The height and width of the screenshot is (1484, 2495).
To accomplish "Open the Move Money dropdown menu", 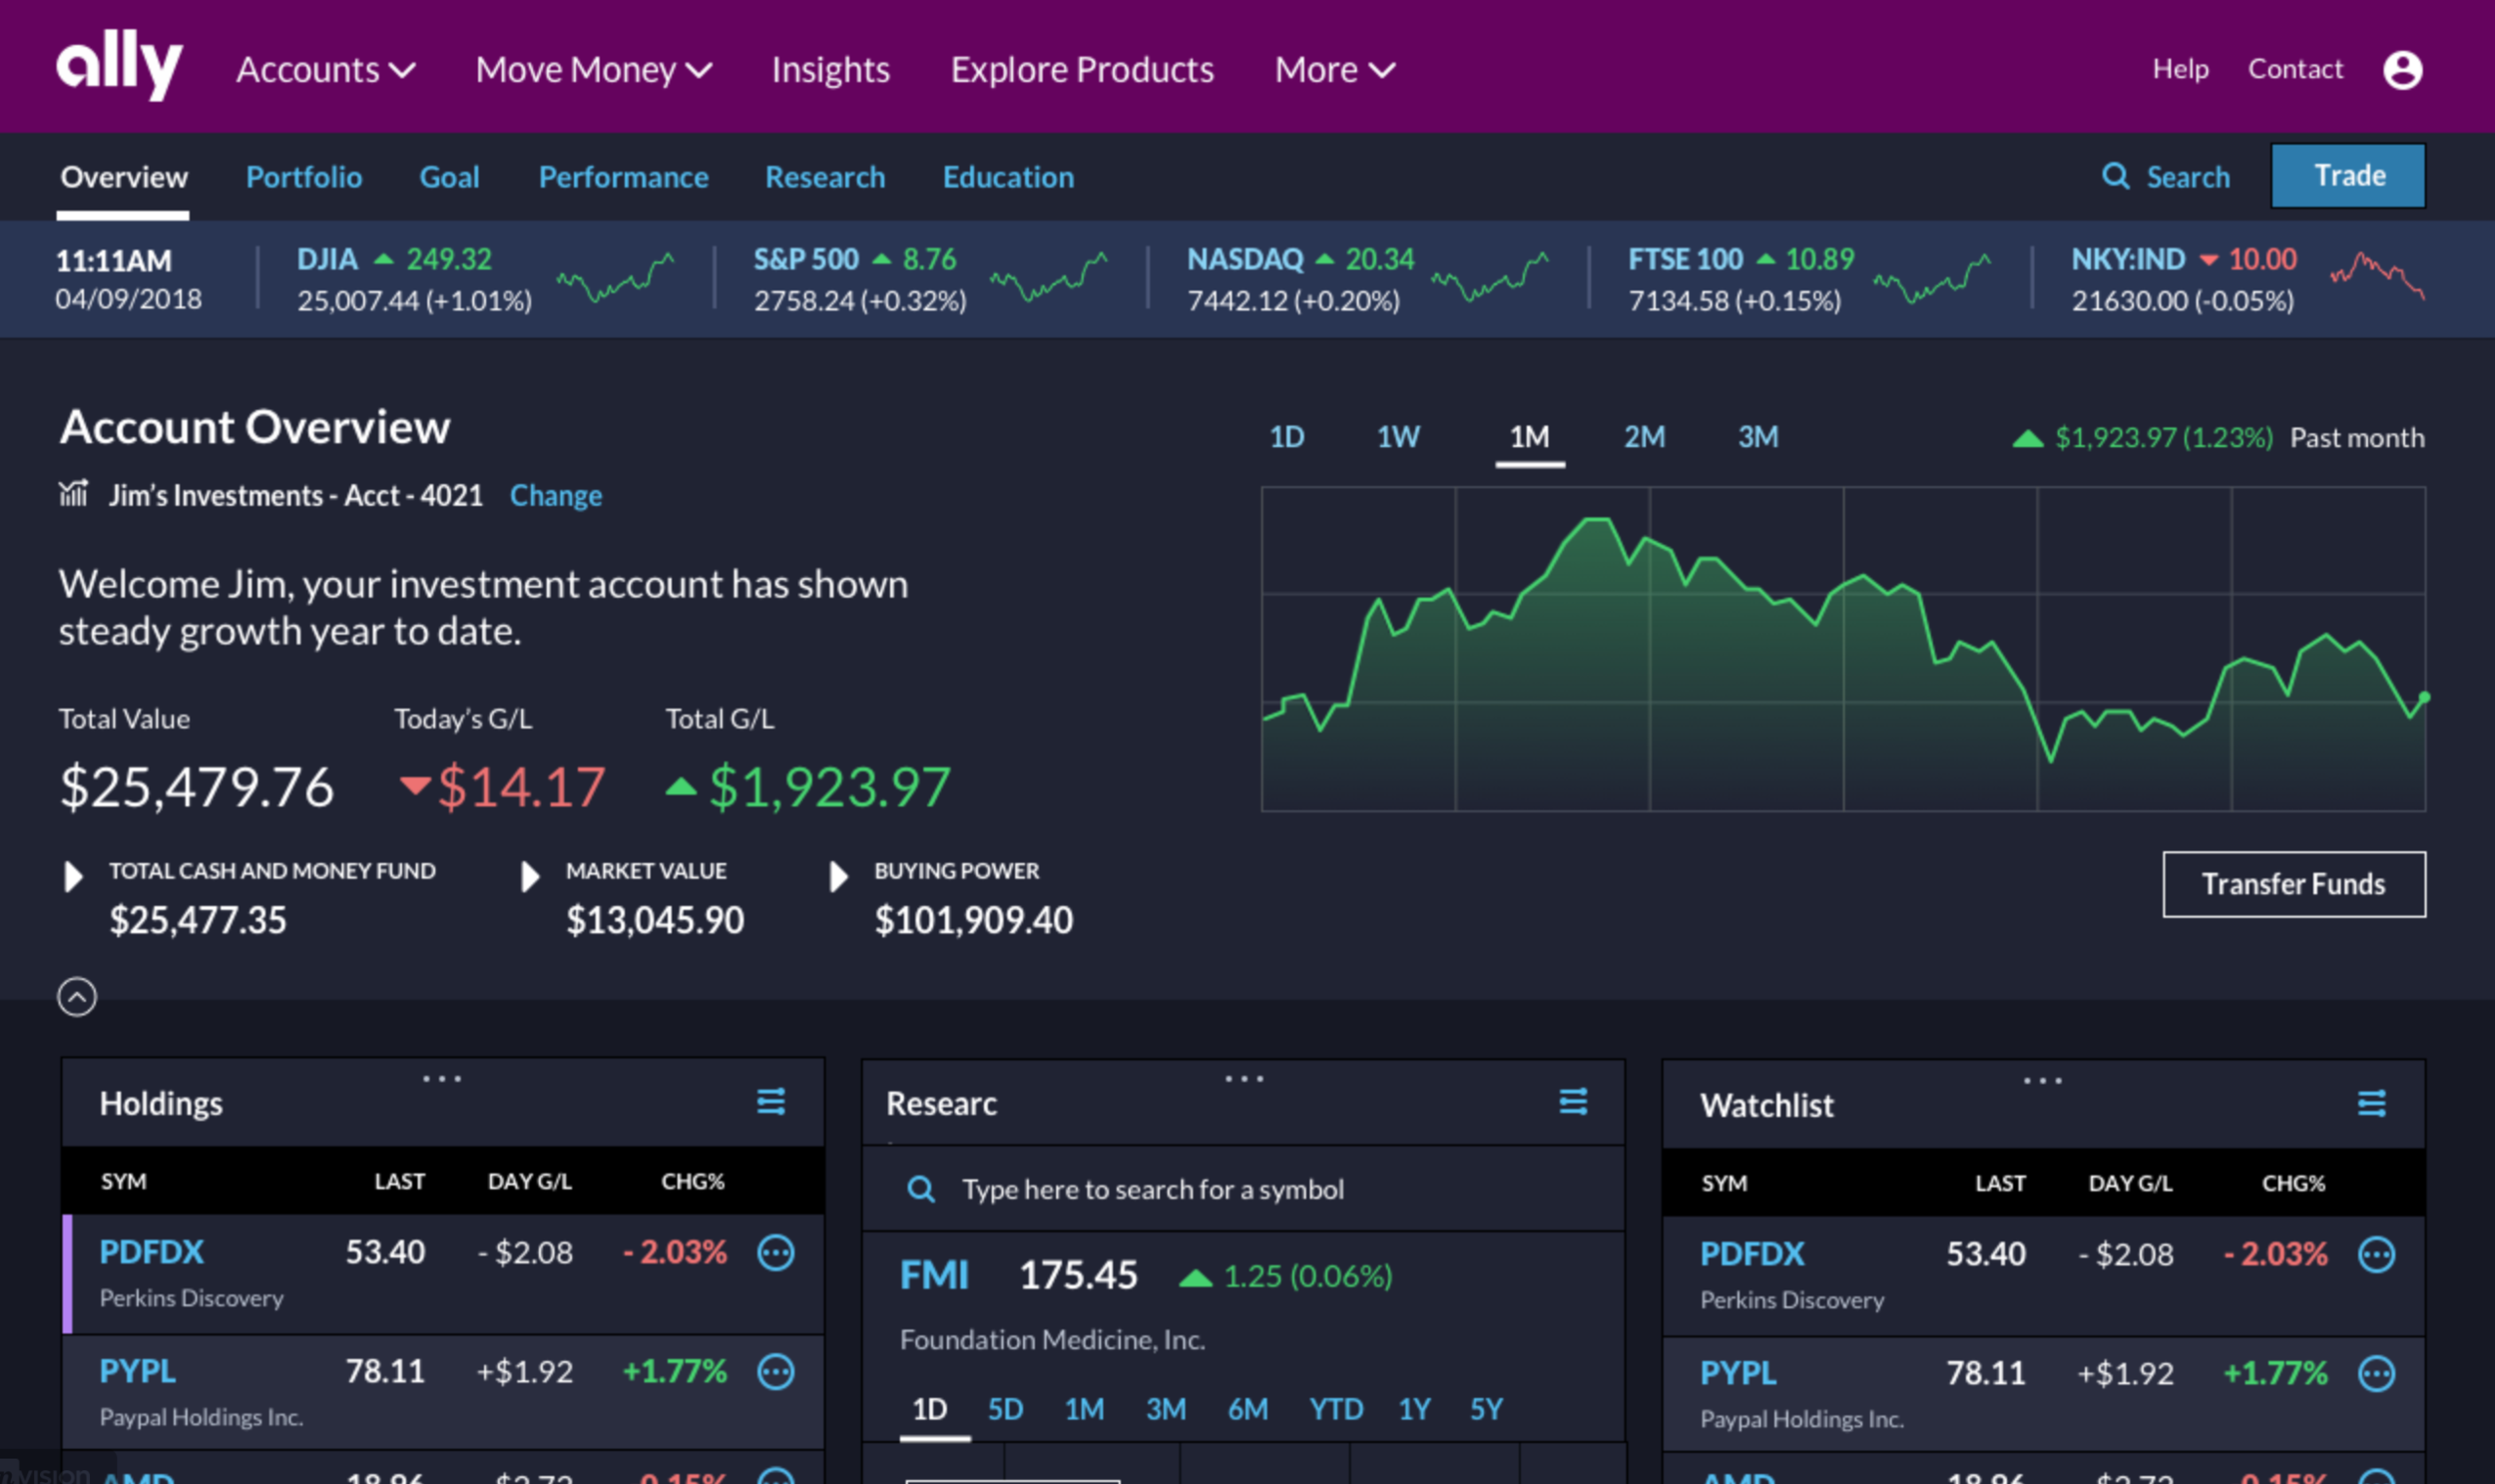I will pyautogui.click(x=594, y=70).
